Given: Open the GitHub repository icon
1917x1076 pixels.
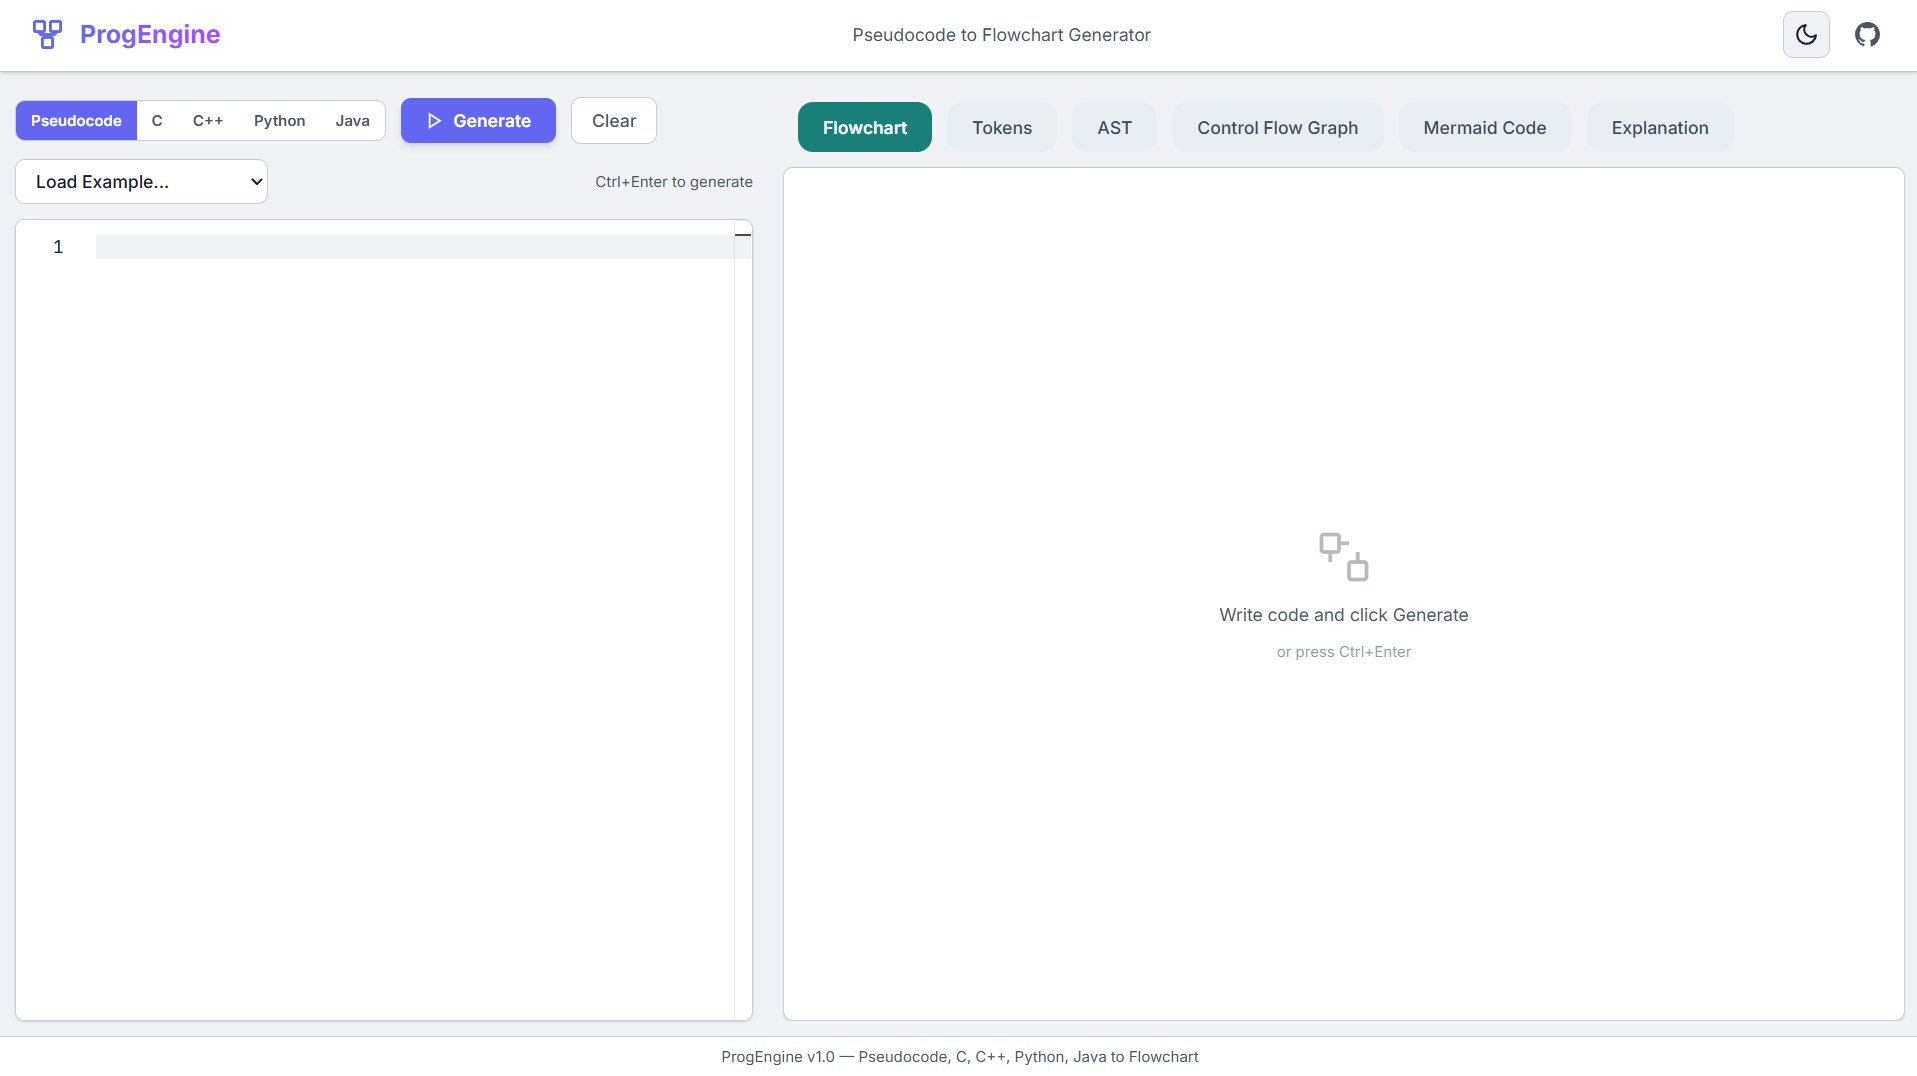Looking at the screenshot, I should [1867, 35].
